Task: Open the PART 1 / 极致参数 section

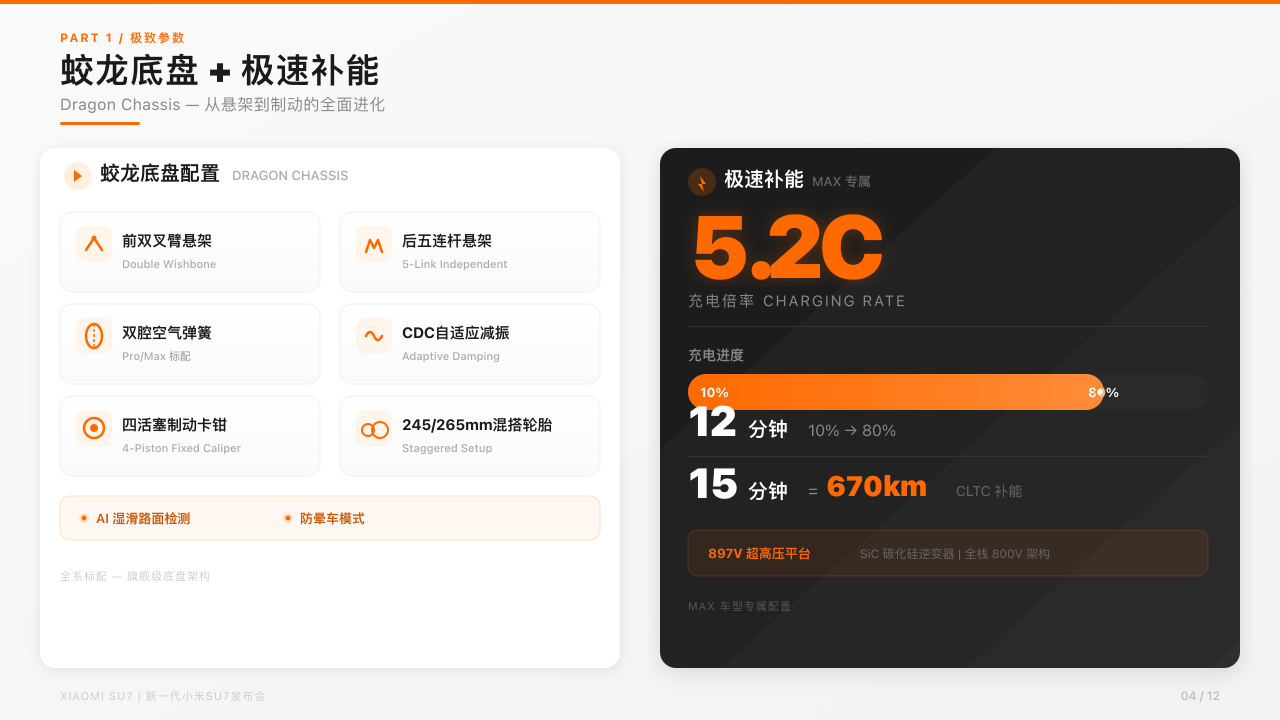Action: pyautogui.click(x=121, y=37)
